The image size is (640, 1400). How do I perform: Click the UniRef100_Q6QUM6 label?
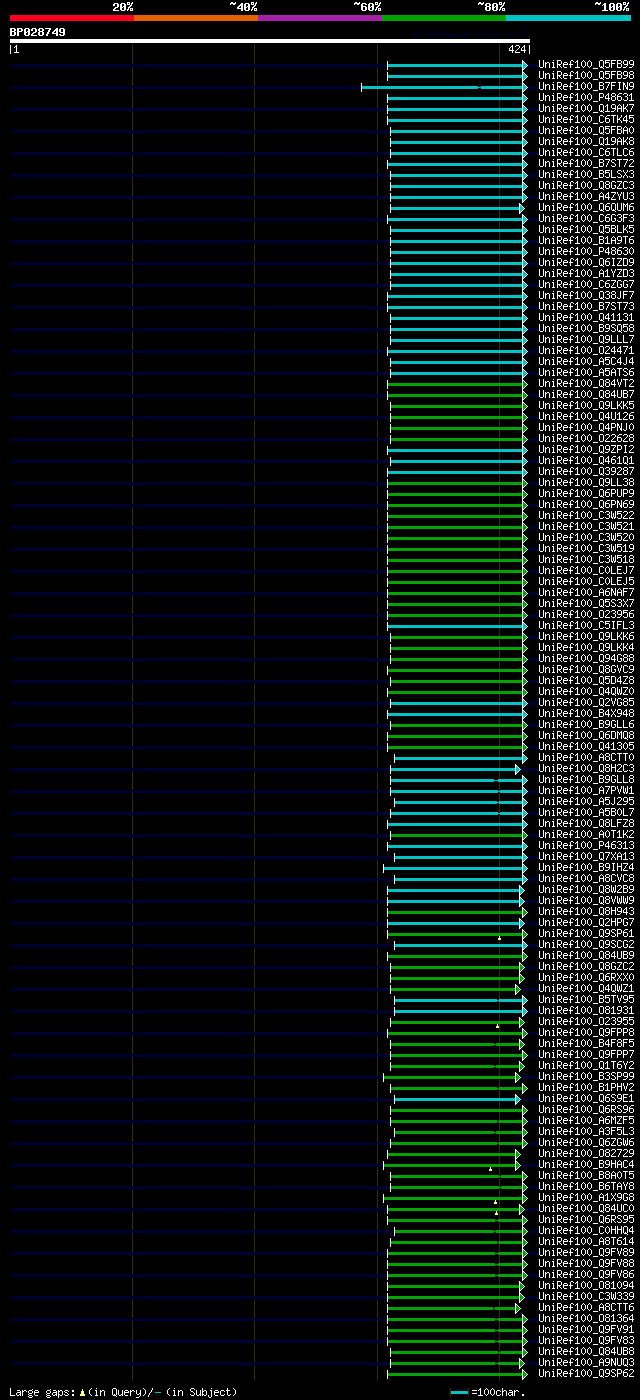tap(586, 207)
